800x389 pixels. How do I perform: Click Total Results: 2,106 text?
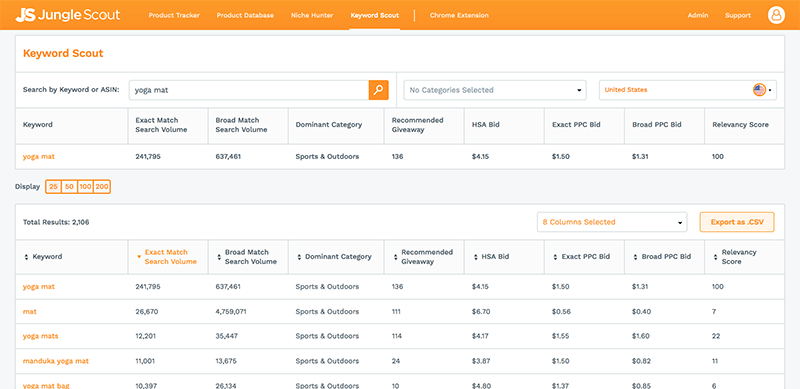click(x=56, y=222)
